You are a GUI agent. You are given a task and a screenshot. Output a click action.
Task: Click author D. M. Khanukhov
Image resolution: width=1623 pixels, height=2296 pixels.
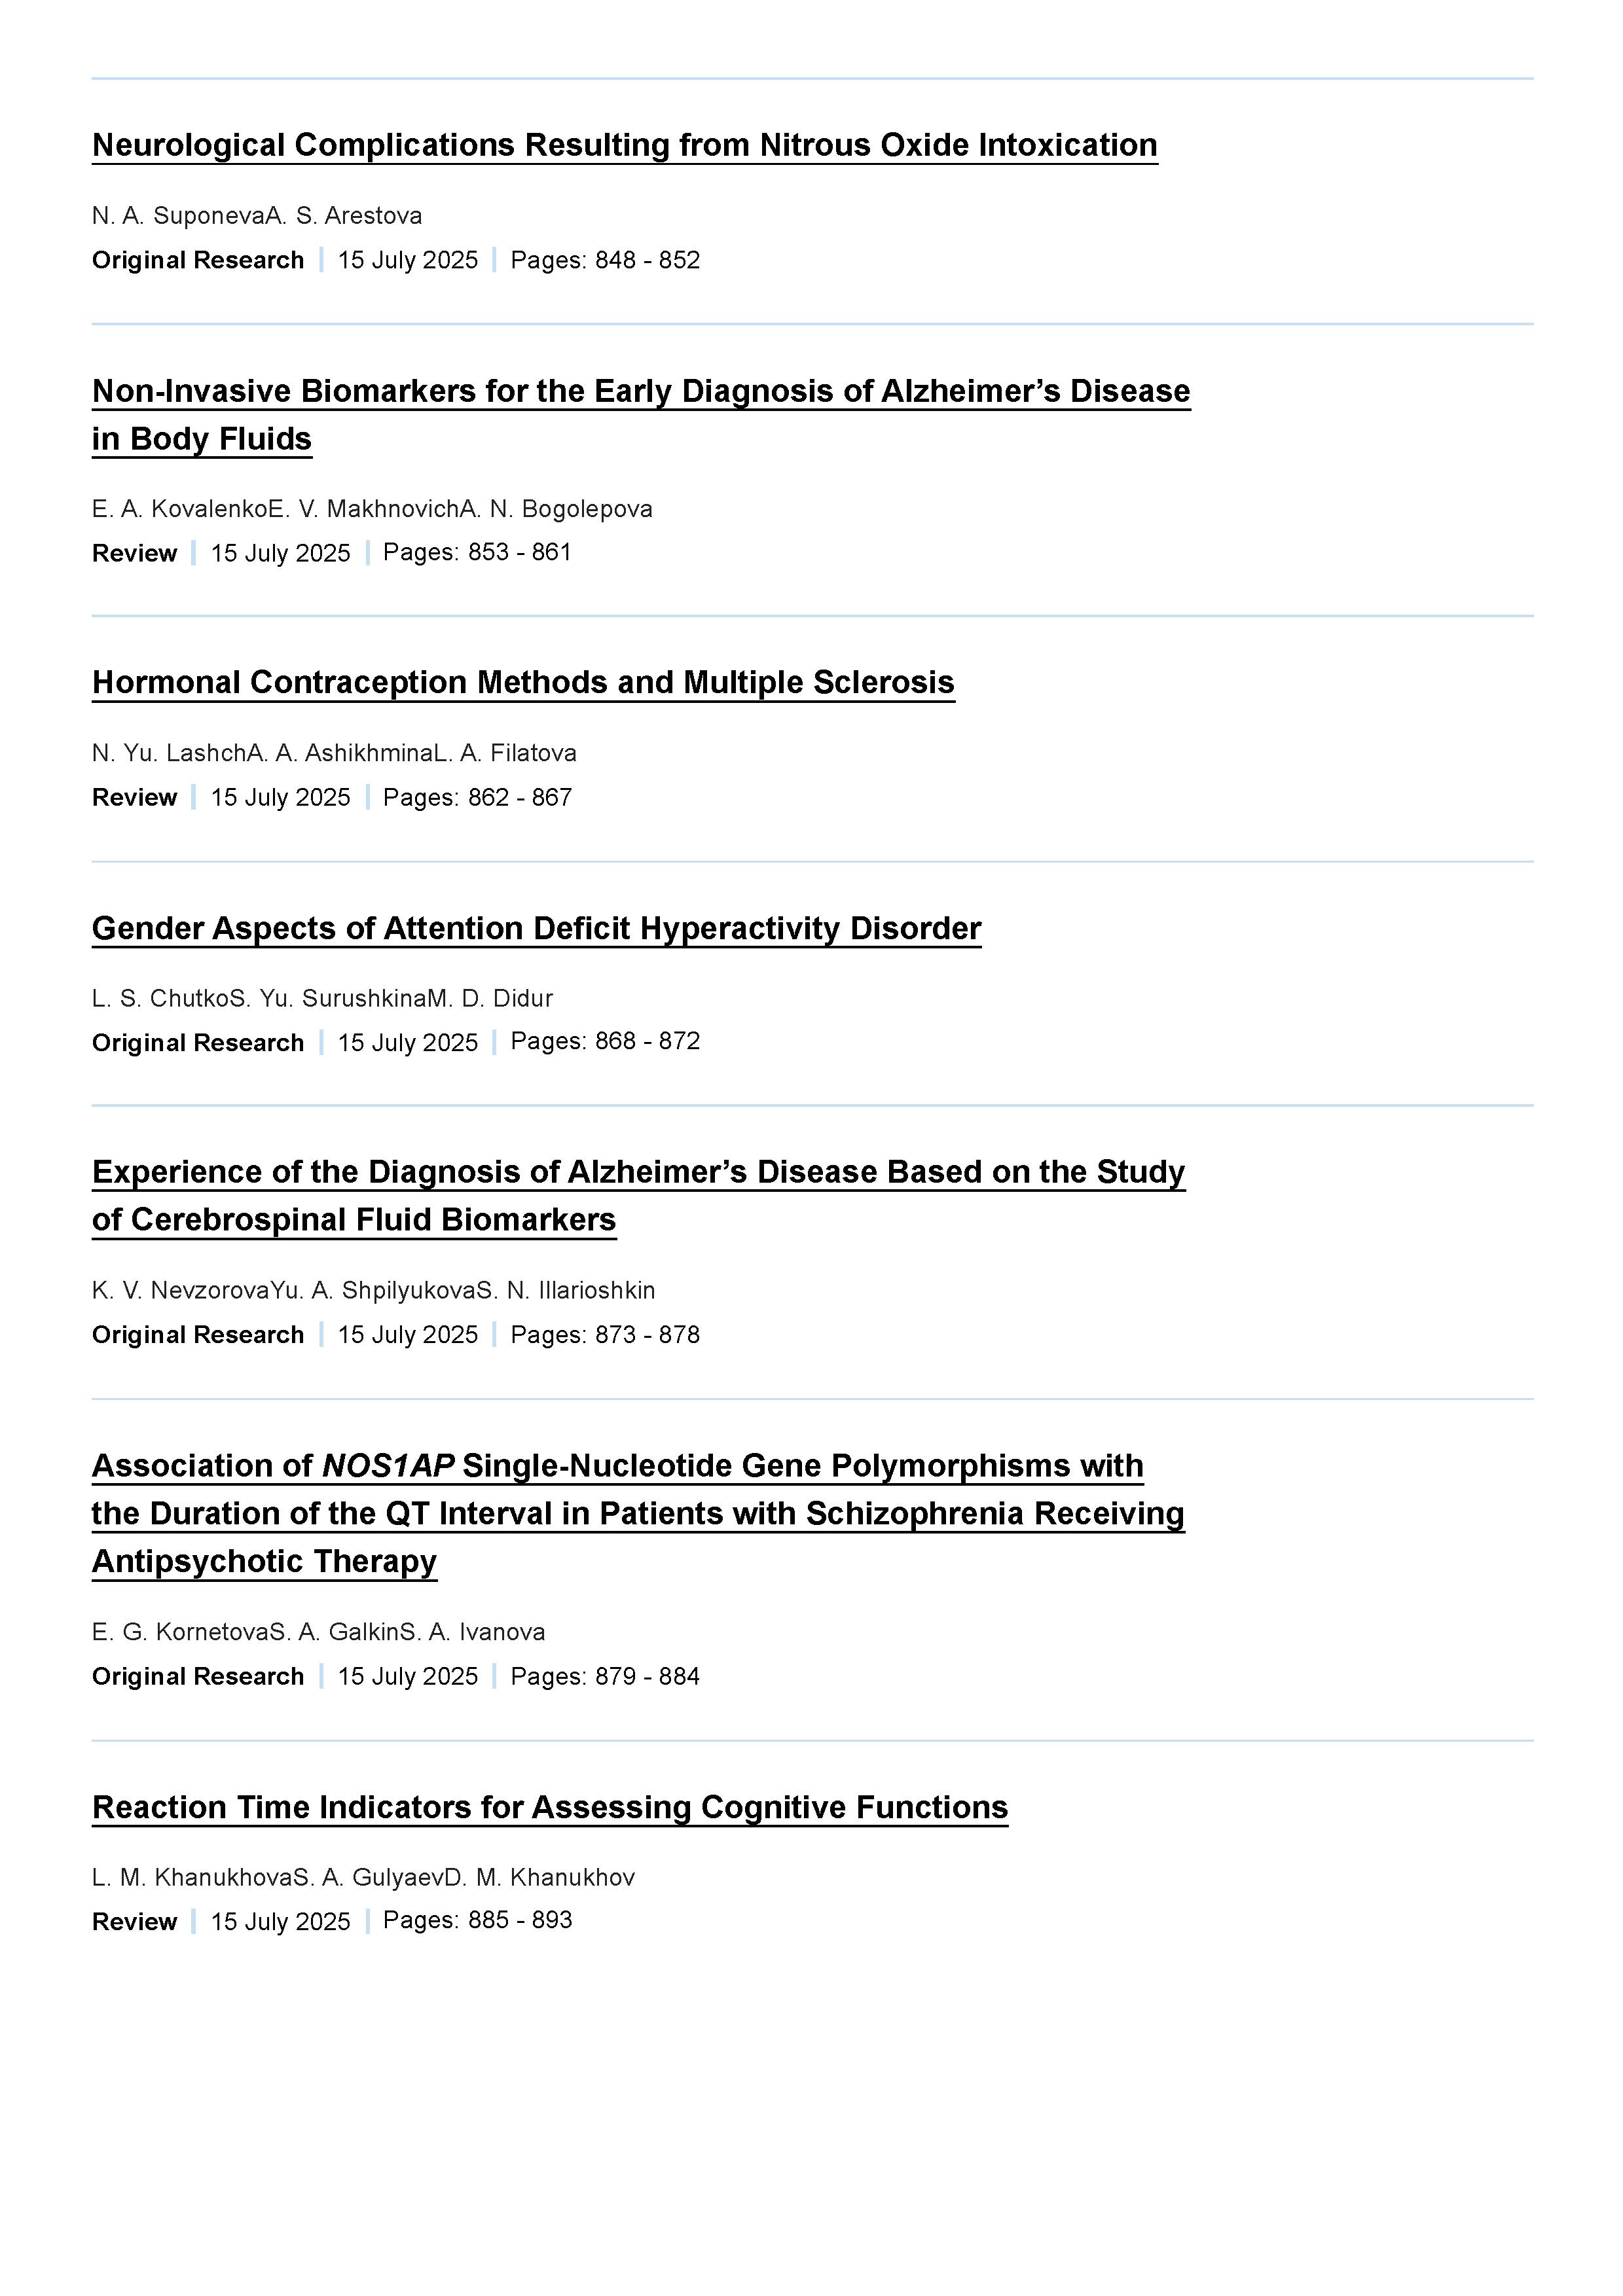[540, 1877]
